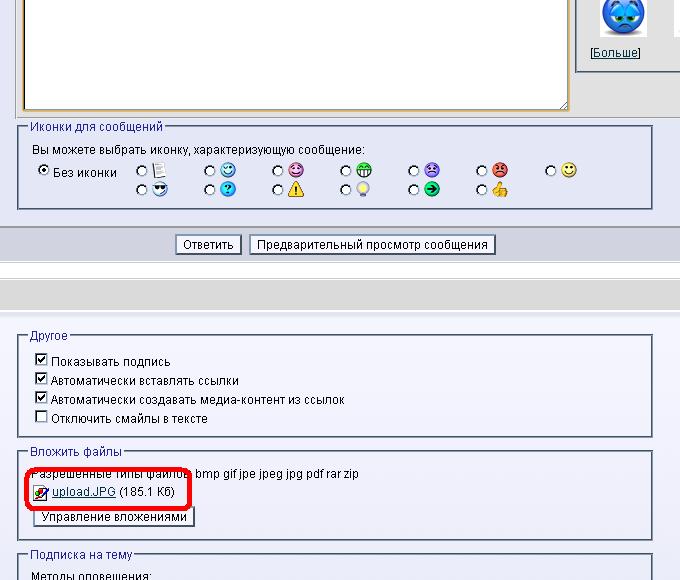The image size is (680, 580).
Task: Open the upload.JPG attachment link
Action: 83,492
